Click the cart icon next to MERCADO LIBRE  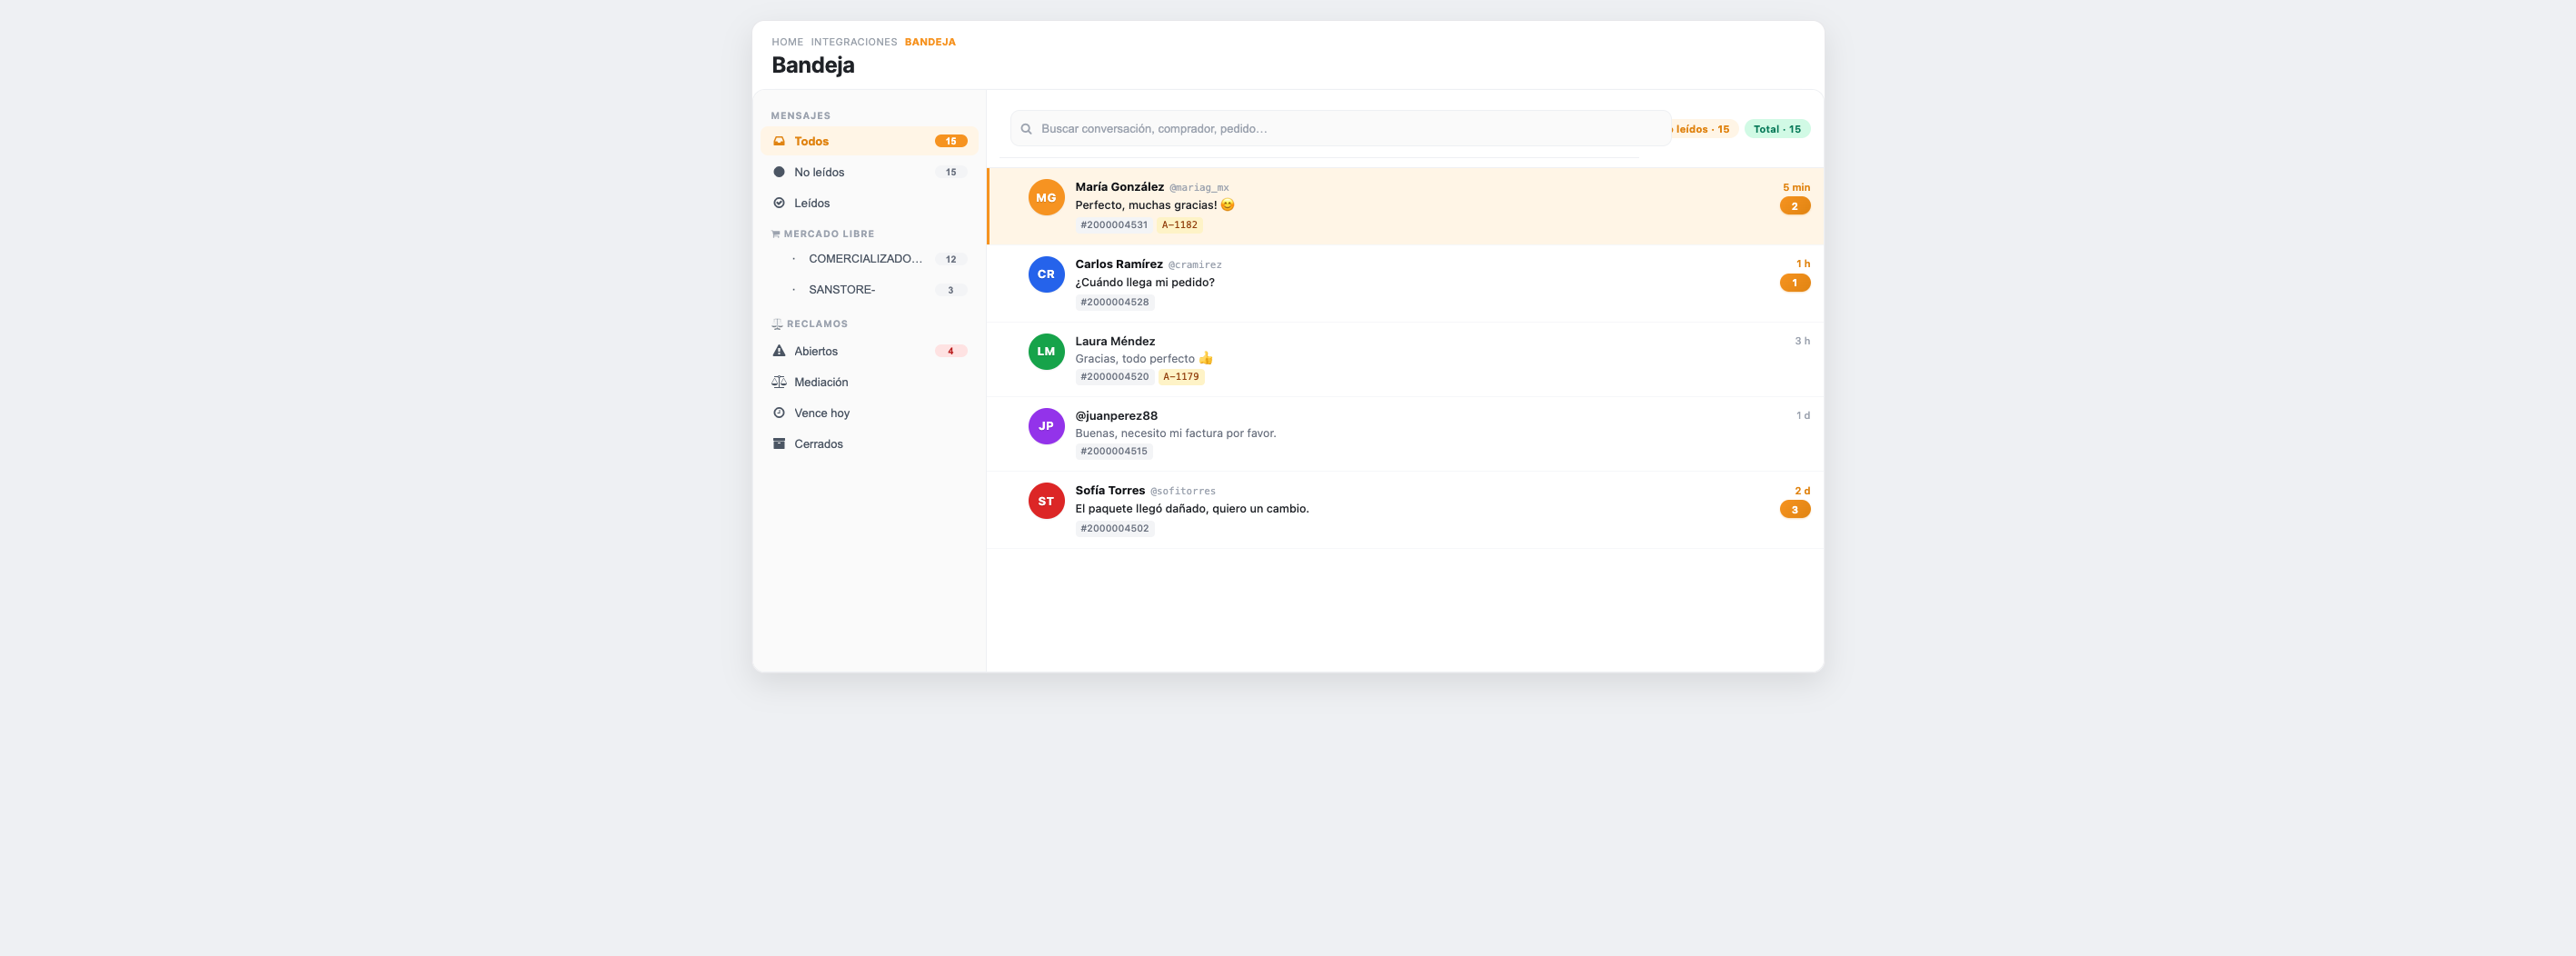776,234
